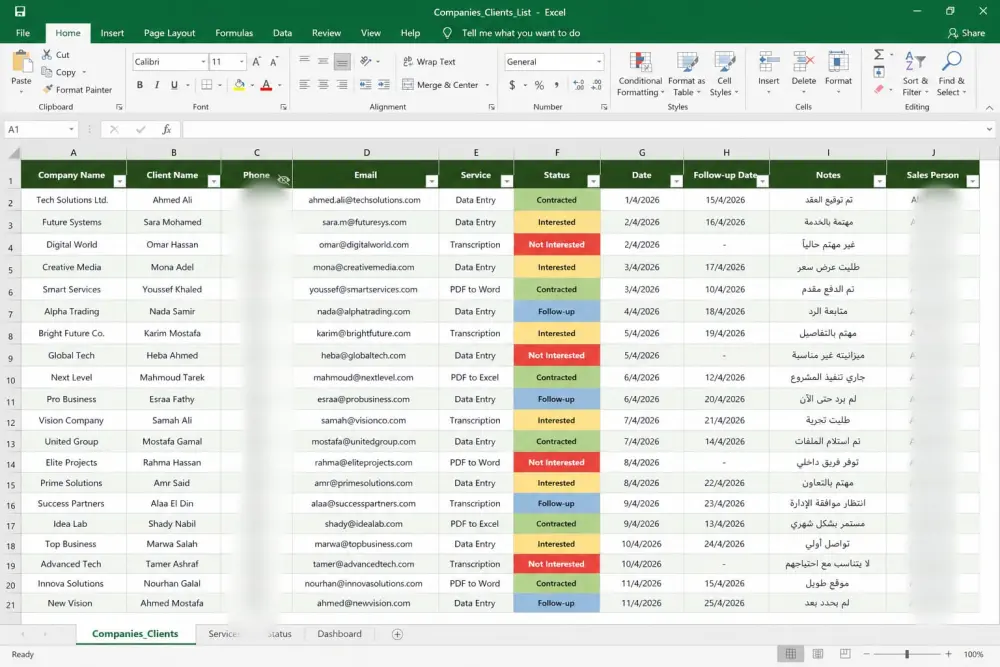Select Normal view icon in status bar
The width and height of the screenshot is (1000, 667).
(791, 654)
